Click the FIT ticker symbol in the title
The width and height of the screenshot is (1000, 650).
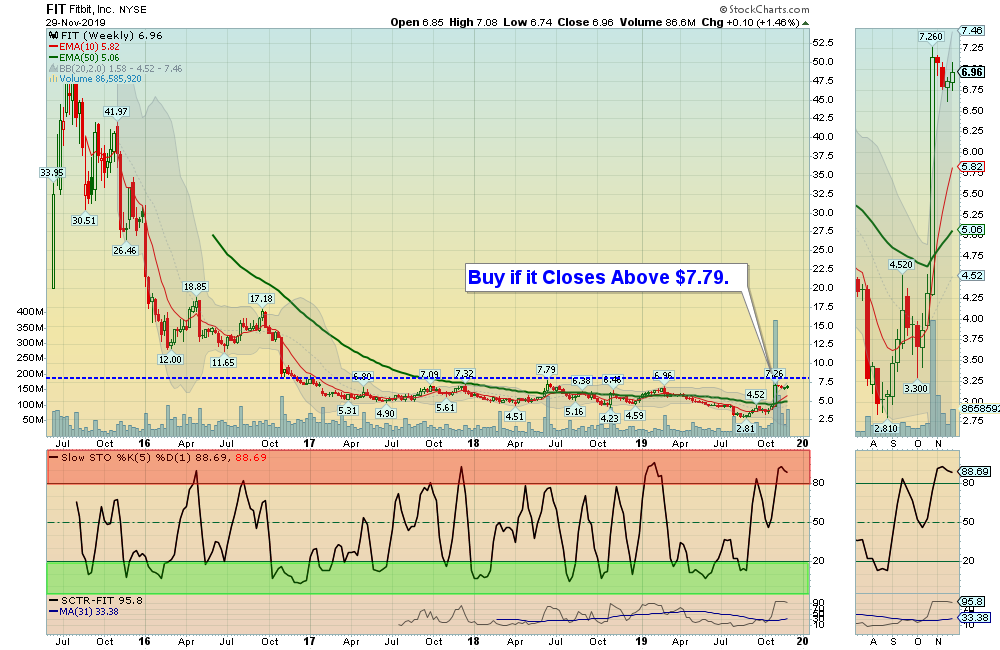point(58,8)
